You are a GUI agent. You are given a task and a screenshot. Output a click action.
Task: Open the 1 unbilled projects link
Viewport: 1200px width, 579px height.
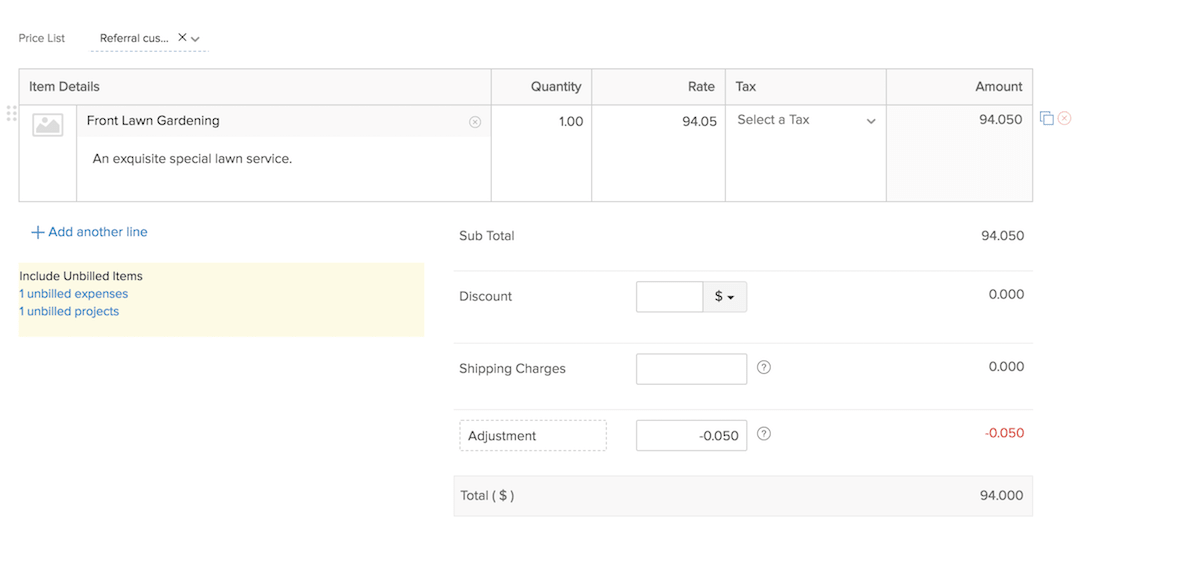[x=68, y=311]
